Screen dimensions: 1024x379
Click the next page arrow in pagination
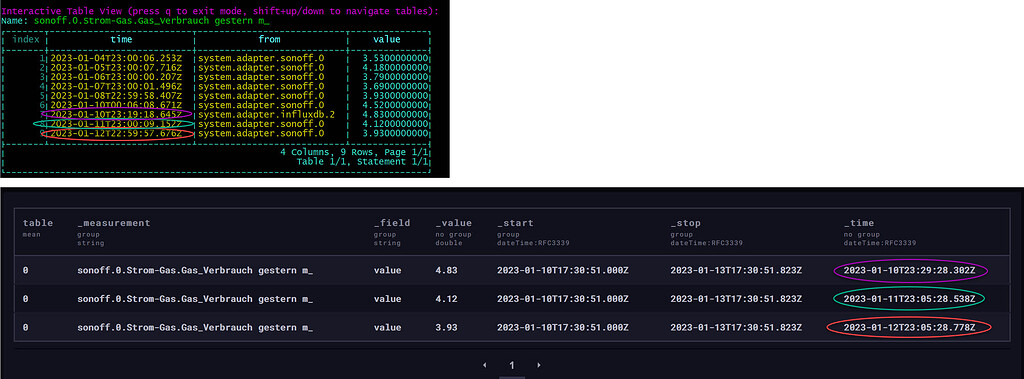[539, 365]
